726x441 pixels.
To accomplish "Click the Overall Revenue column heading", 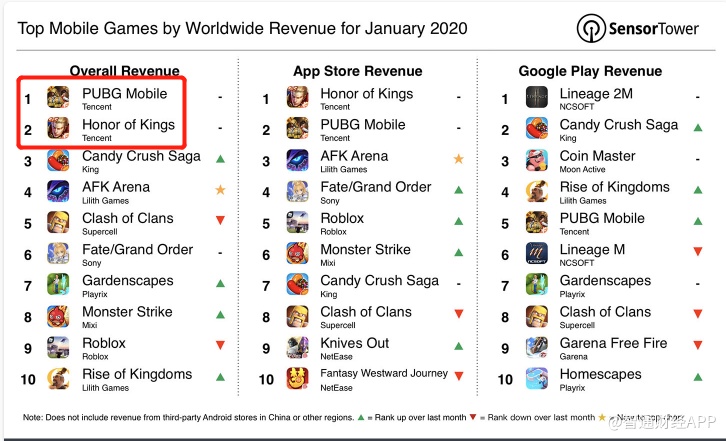I will click(124, 70).
